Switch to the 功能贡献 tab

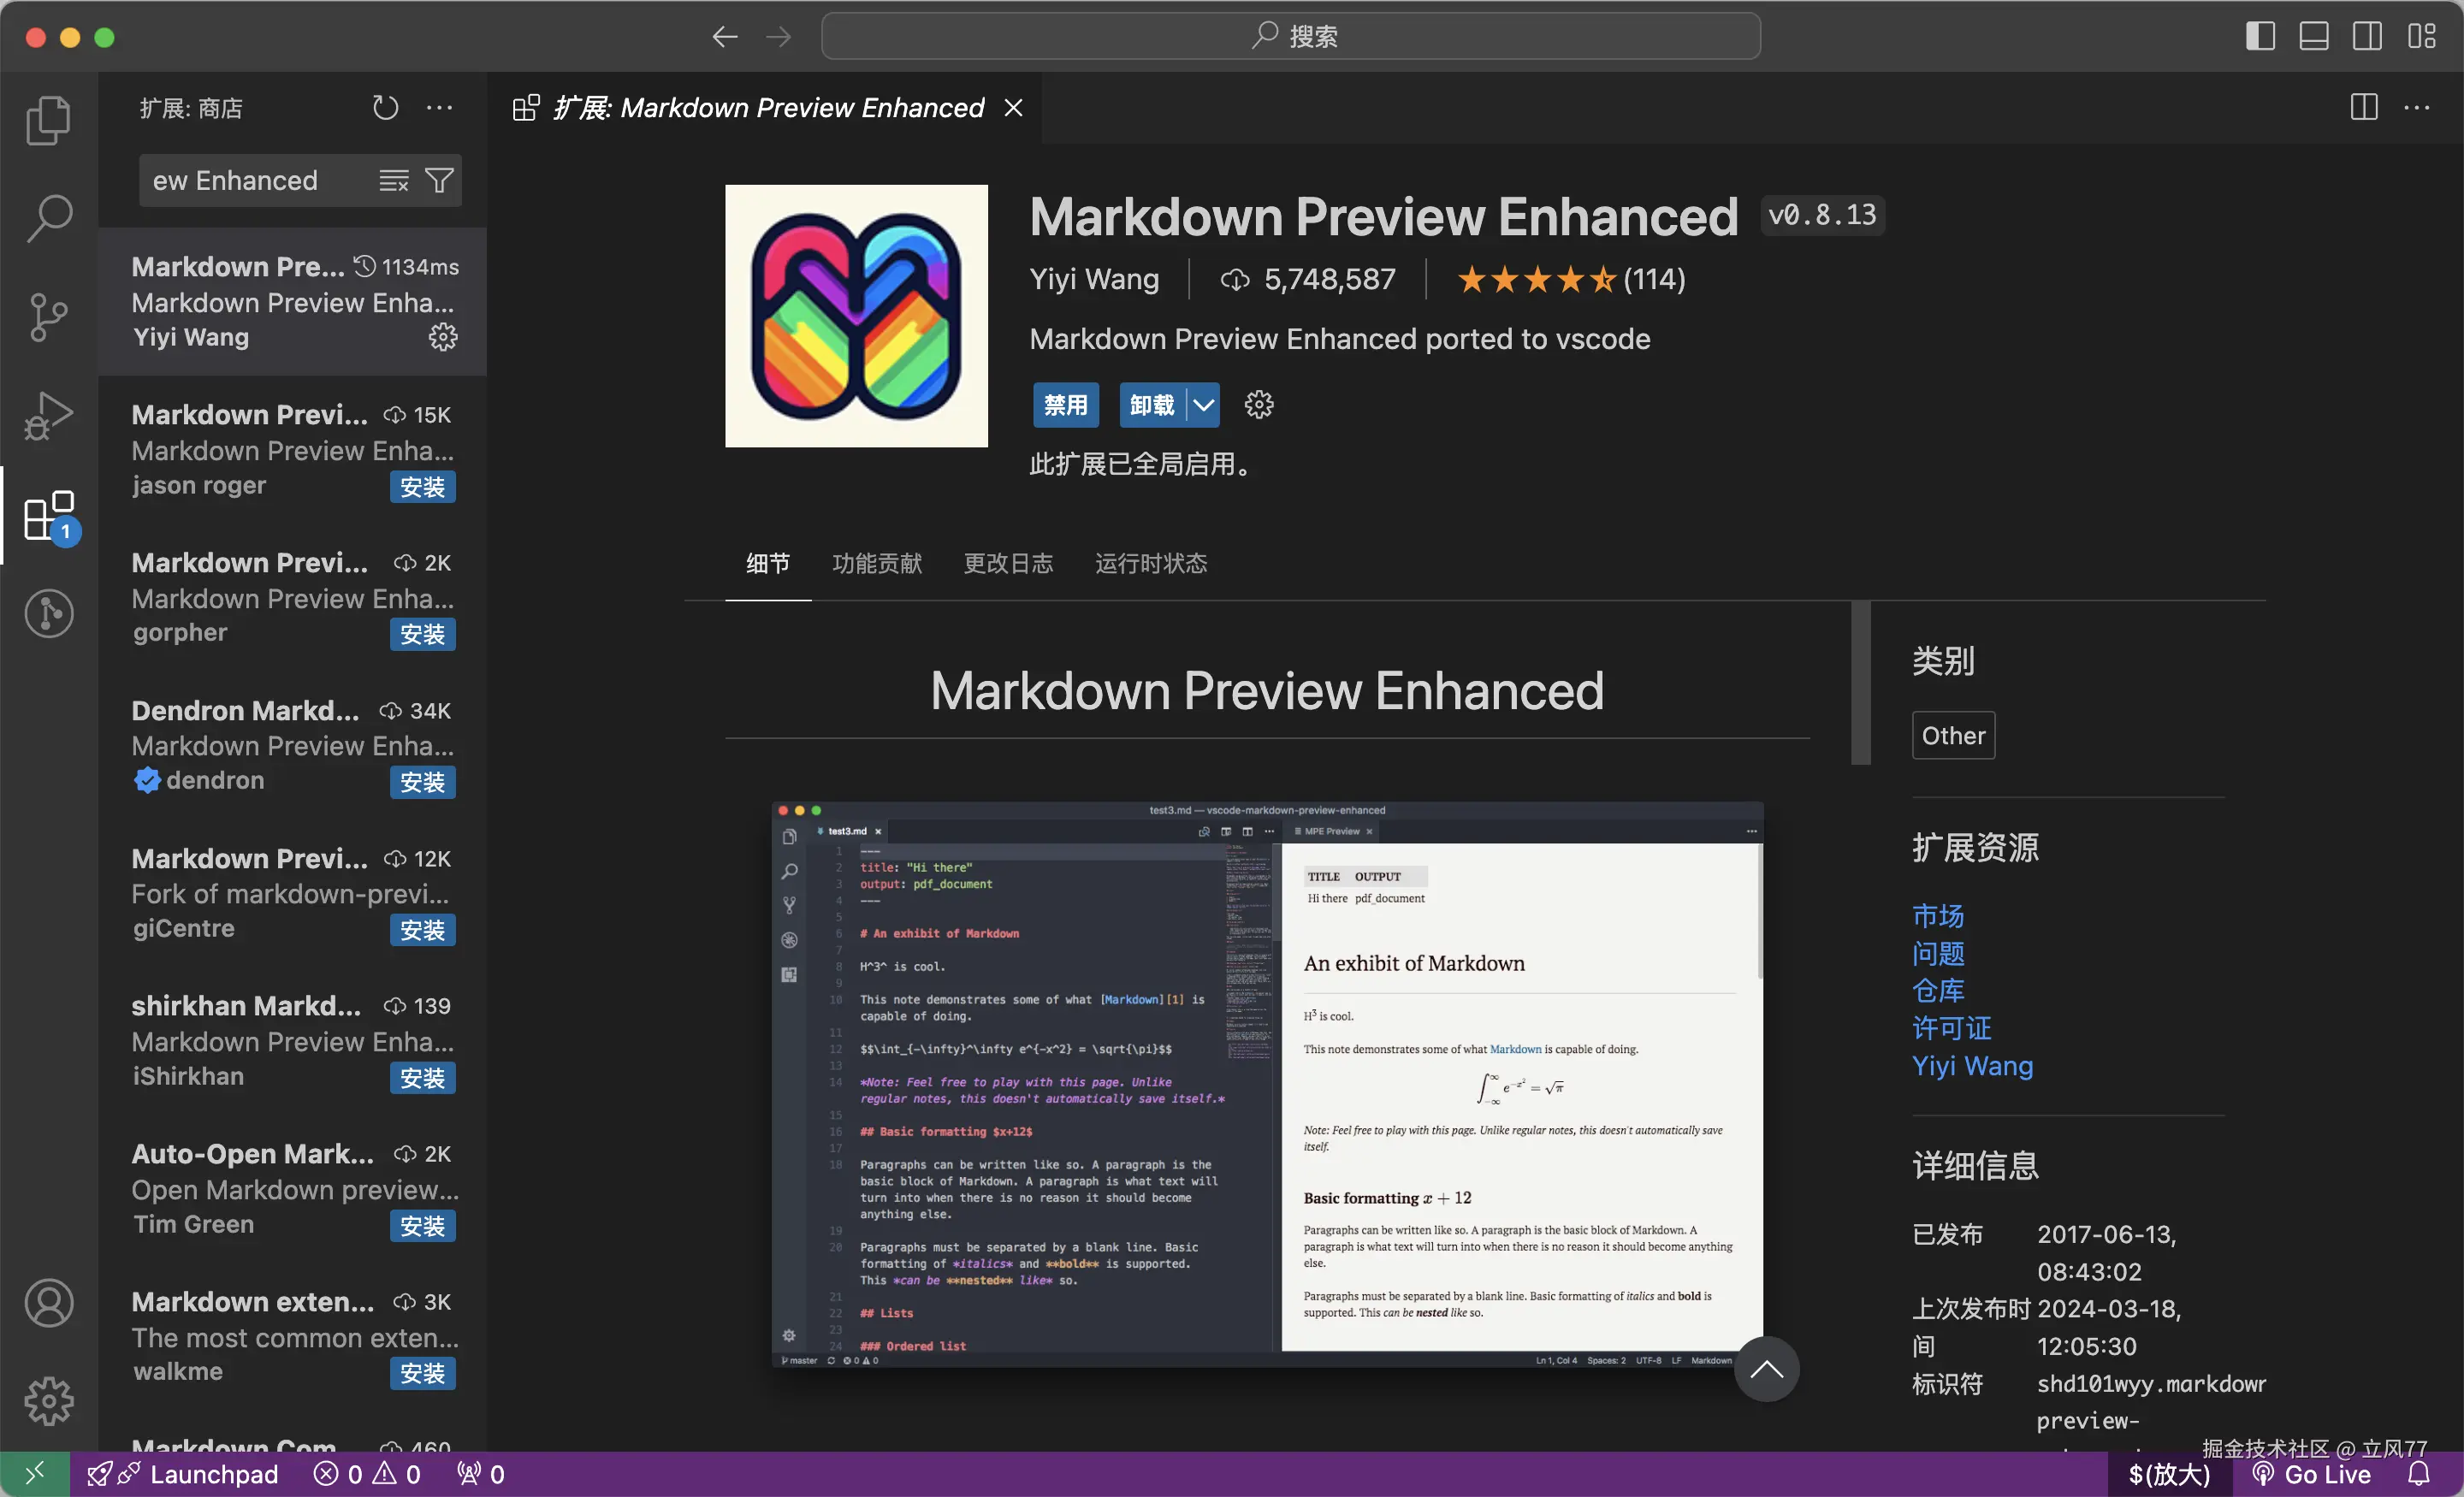pos(877,563)
